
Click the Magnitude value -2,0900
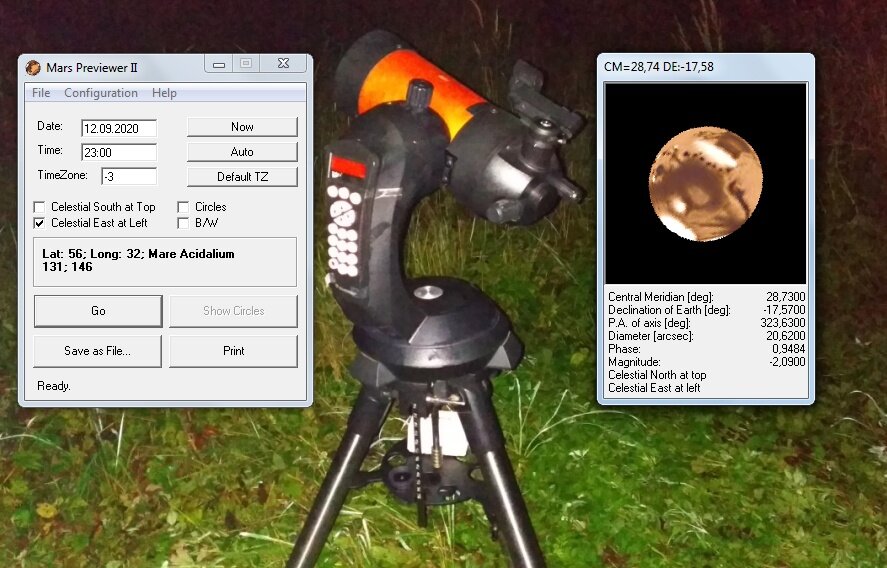click(x=787, y=362)
